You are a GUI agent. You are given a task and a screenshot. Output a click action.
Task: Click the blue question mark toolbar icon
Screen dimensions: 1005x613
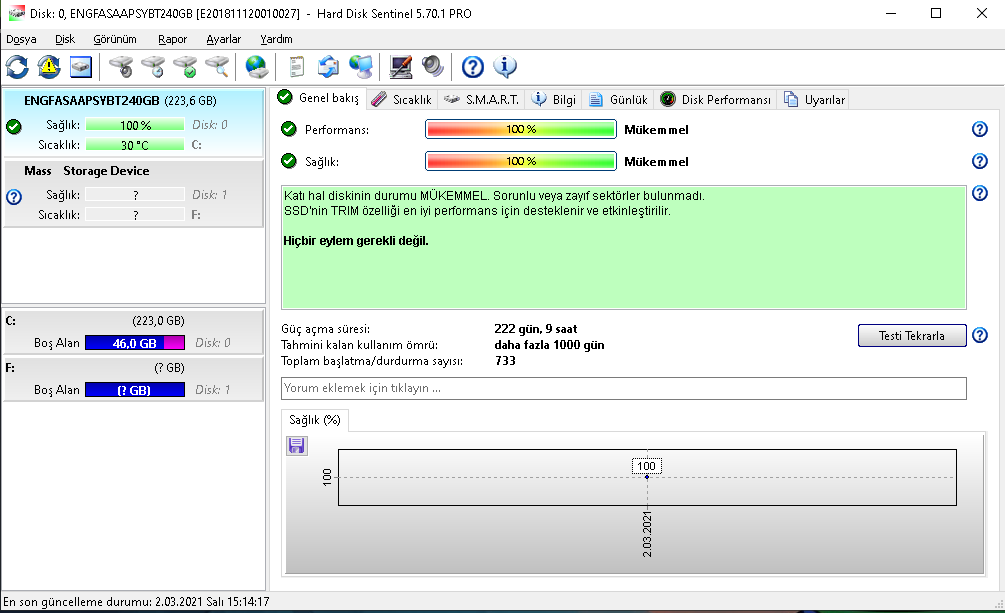pos(473,67)
